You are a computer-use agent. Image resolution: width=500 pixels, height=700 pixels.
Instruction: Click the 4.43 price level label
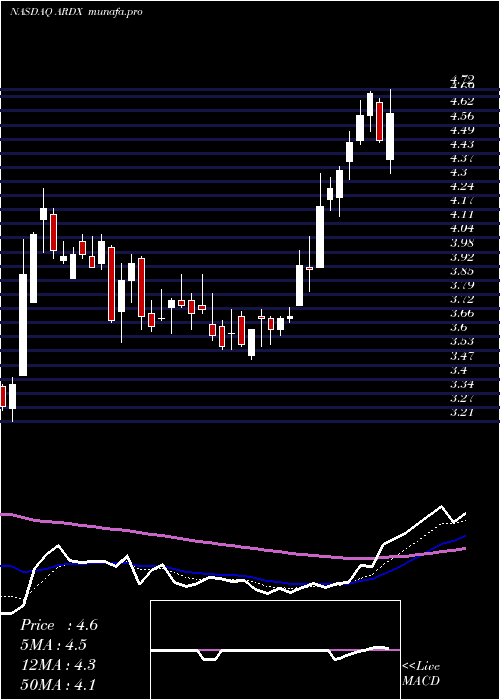[462, 144]
